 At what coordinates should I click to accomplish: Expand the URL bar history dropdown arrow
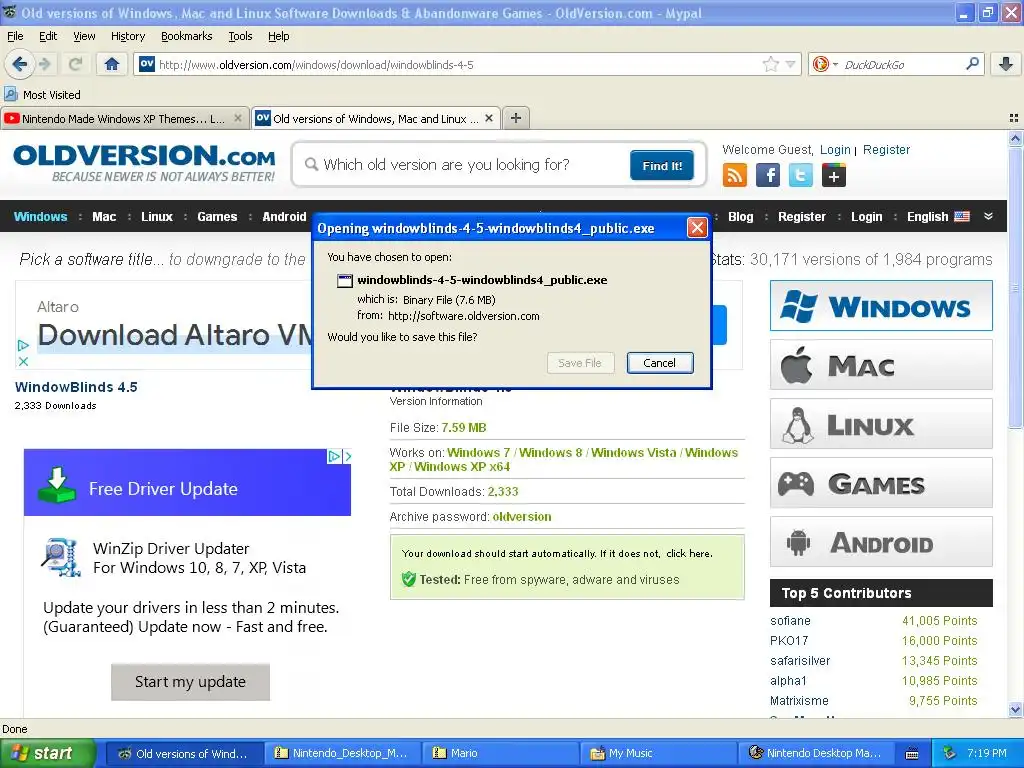[x=790, y=64]
